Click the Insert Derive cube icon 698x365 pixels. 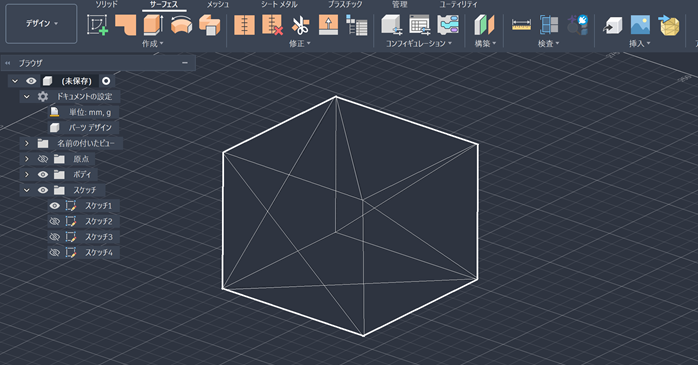613,25
